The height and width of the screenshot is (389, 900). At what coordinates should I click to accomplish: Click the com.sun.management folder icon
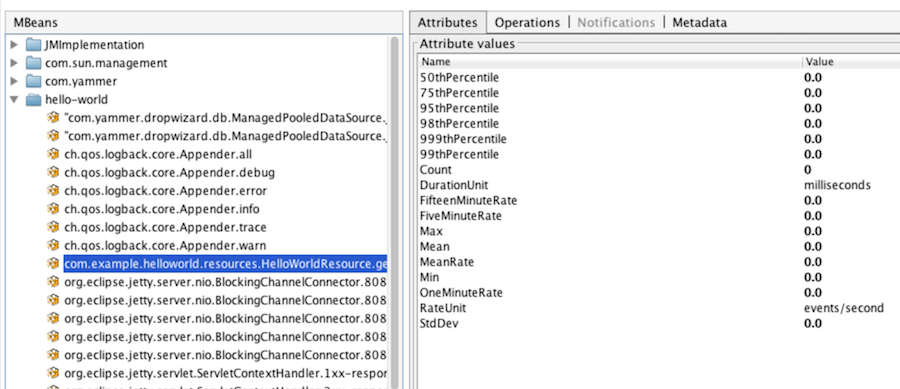34,63
